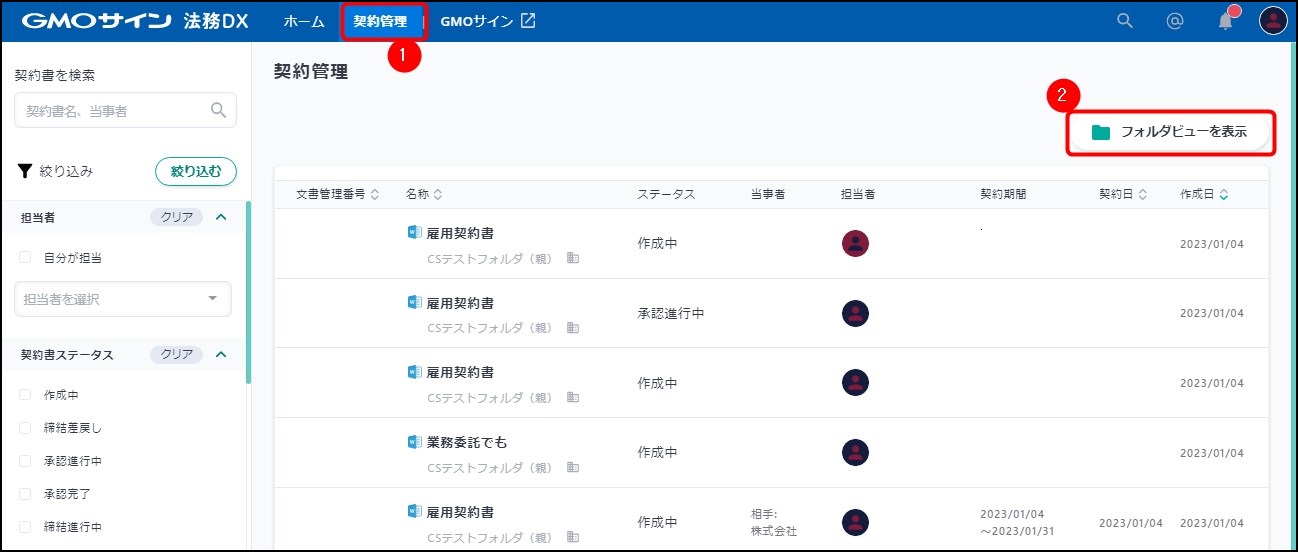Screen dimensions: 1298x552
Task: Click the 当事者 column header
Action: [767, 194]
